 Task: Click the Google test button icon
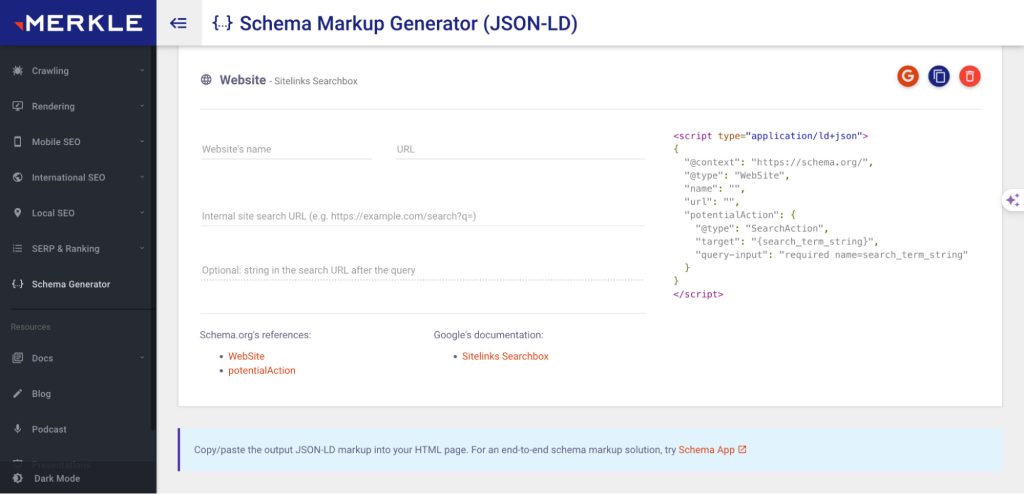point(908,76)
